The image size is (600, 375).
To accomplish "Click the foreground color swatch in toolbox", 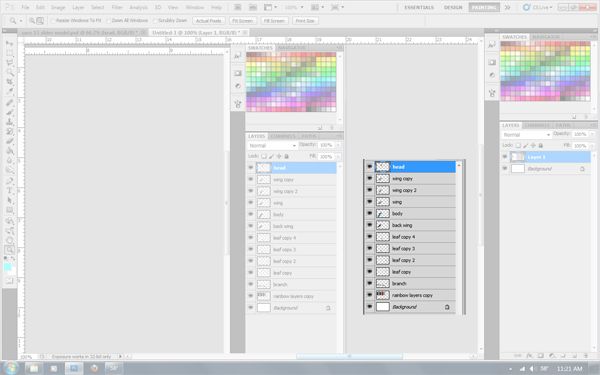I will 7,267.
